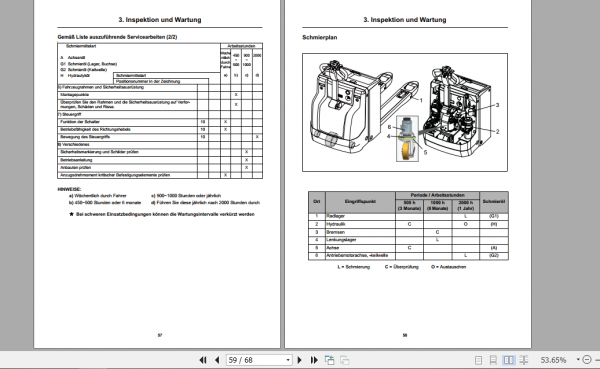The height and width of the screenshot is (369, 600).
Task: Click the greyed-out next view icon
Action: coord(344,360)
